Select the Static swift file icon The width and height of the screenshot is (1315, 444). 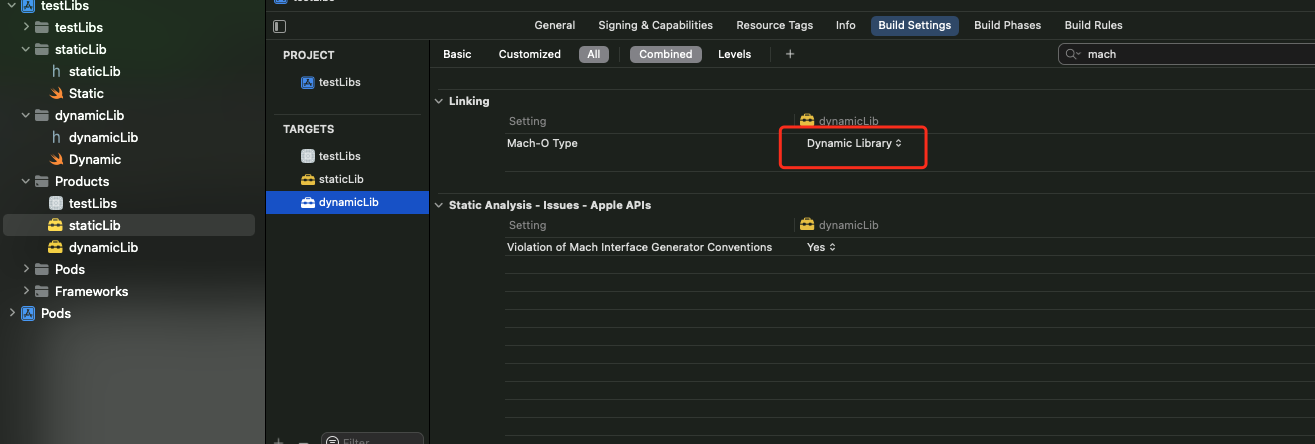pyautogui.click(x=56, y=93)
